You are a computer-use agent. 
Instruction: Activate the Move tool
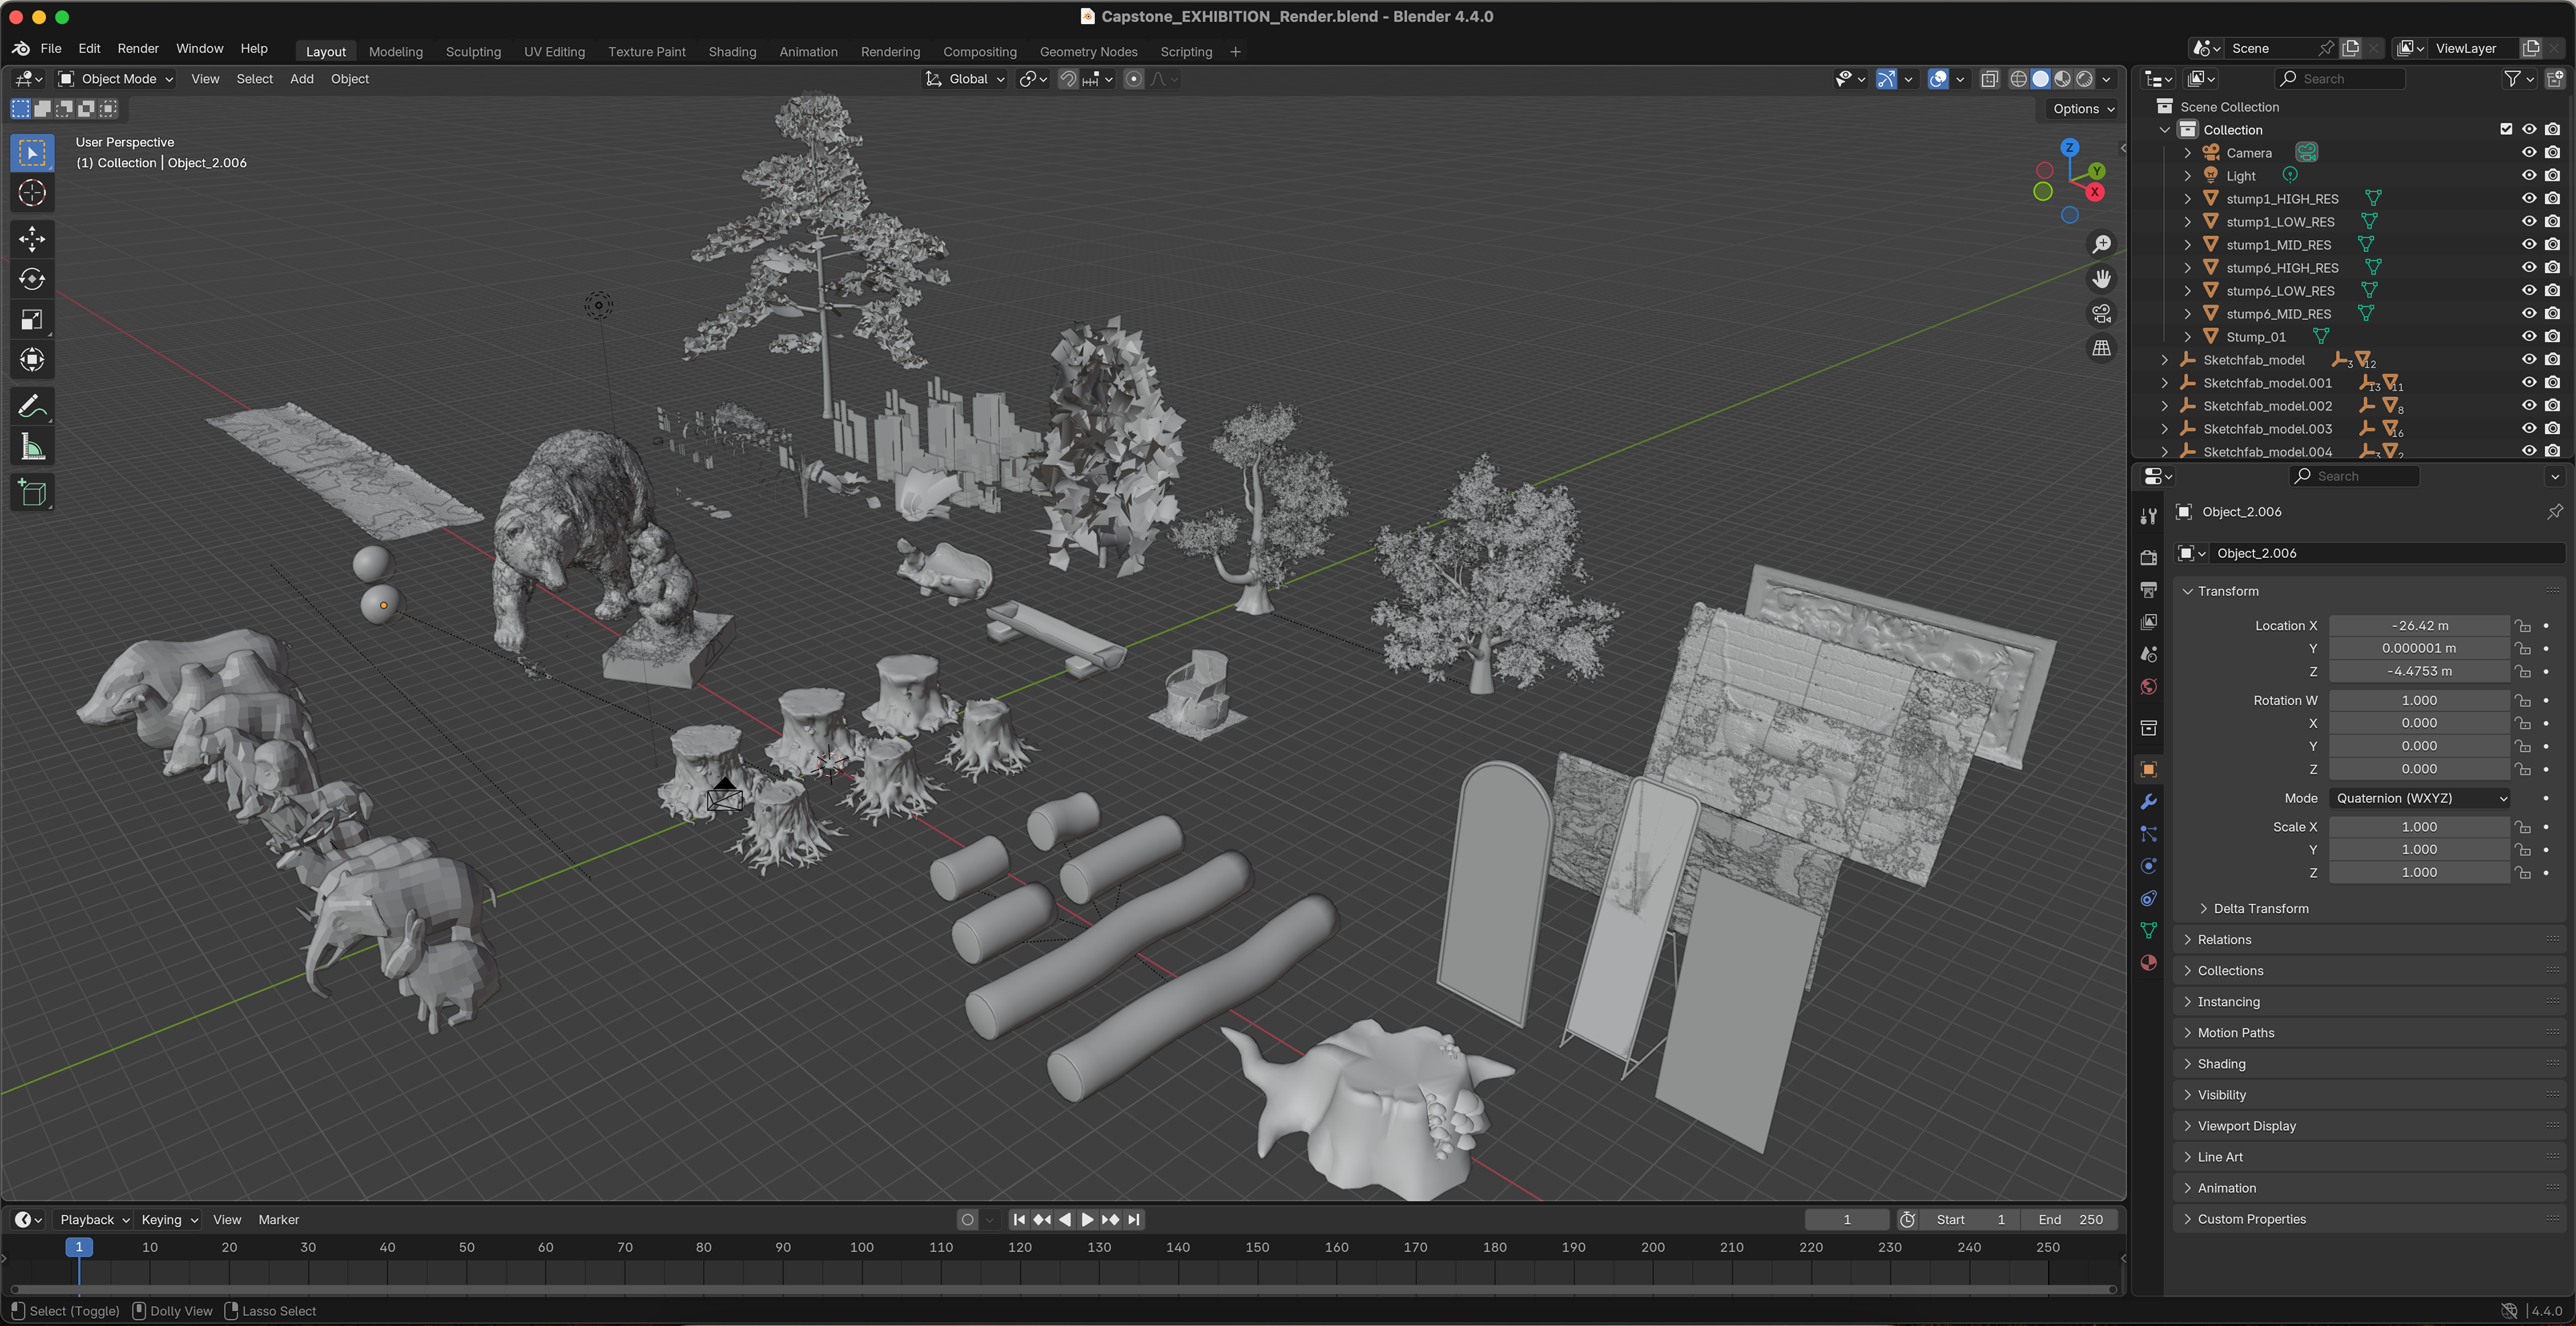coord(32,239)
